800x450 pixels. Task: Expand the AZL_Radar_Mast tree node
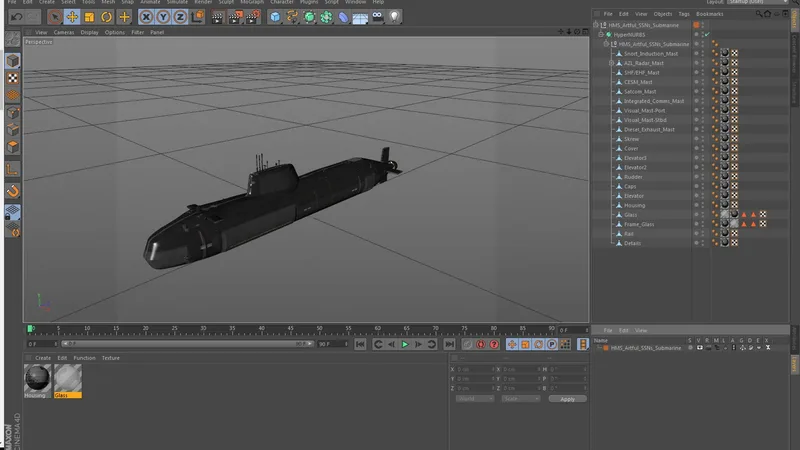coord(611,63)
